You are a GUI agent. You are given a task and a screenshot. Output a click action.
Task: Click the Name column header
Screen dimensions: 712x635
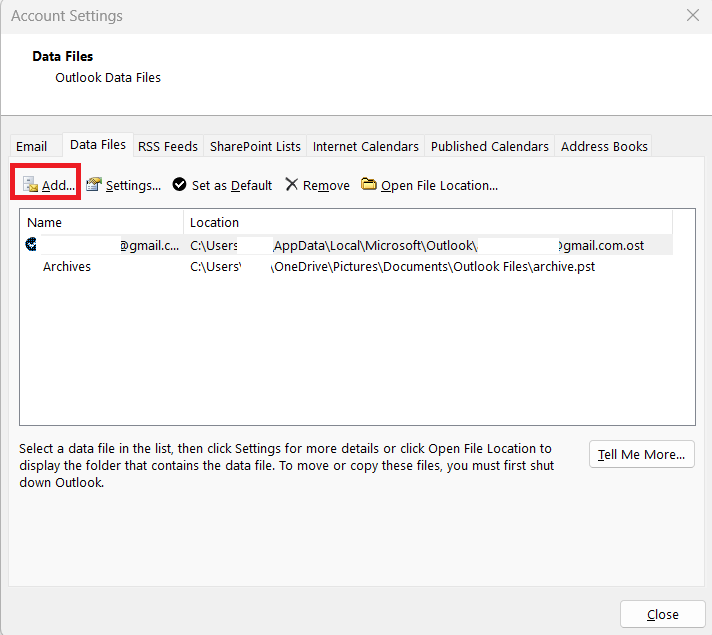(102, 223)
